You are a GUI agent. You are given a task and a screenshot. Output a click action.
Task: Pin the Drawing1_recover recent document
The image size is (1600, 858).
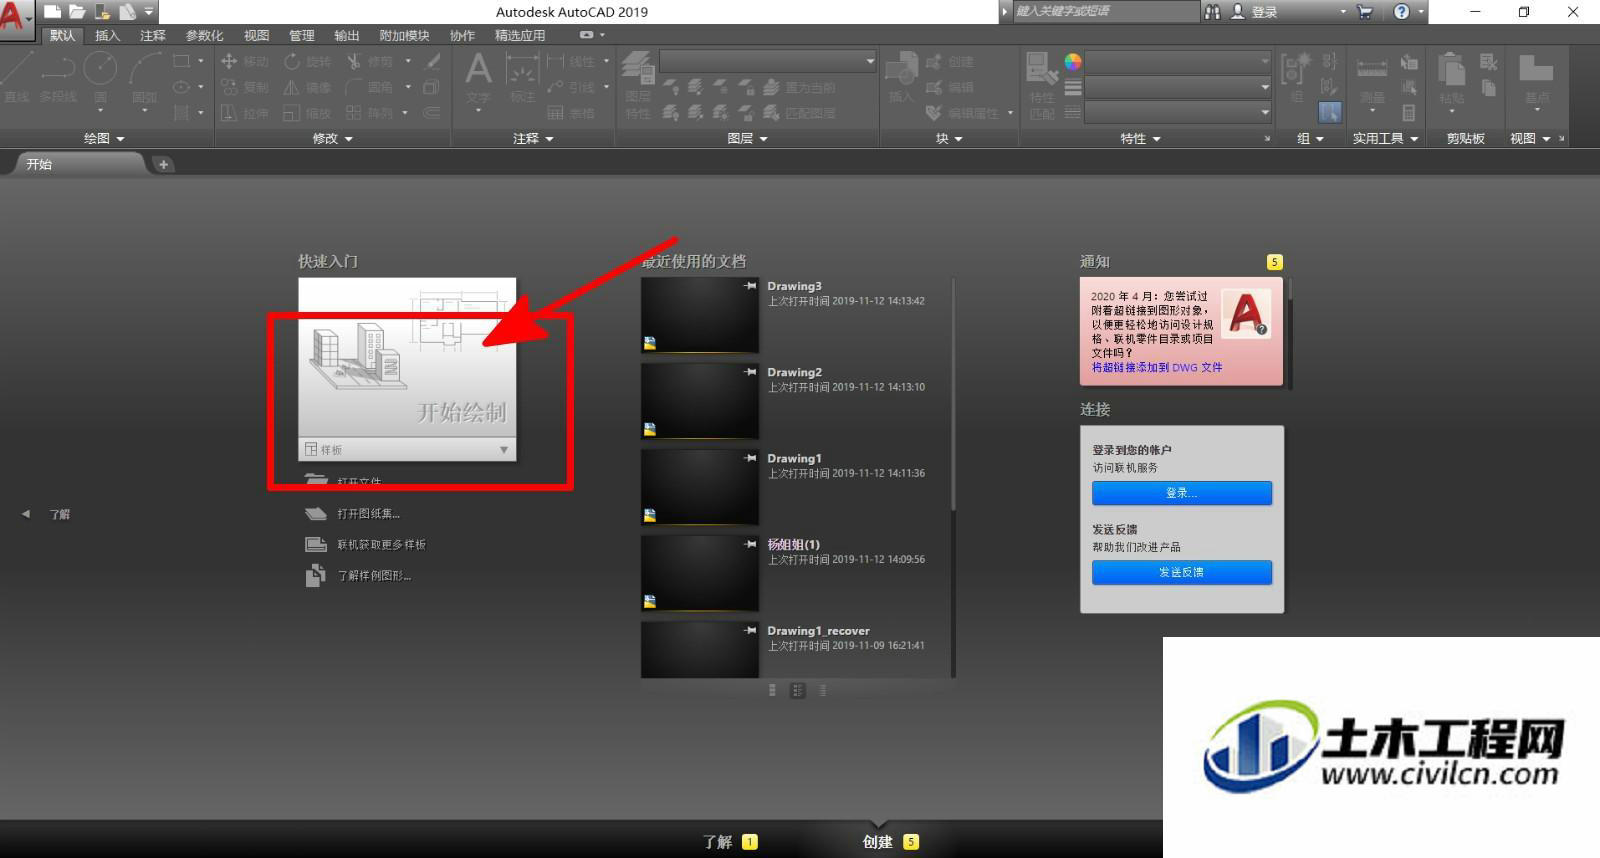click(750, 630)
